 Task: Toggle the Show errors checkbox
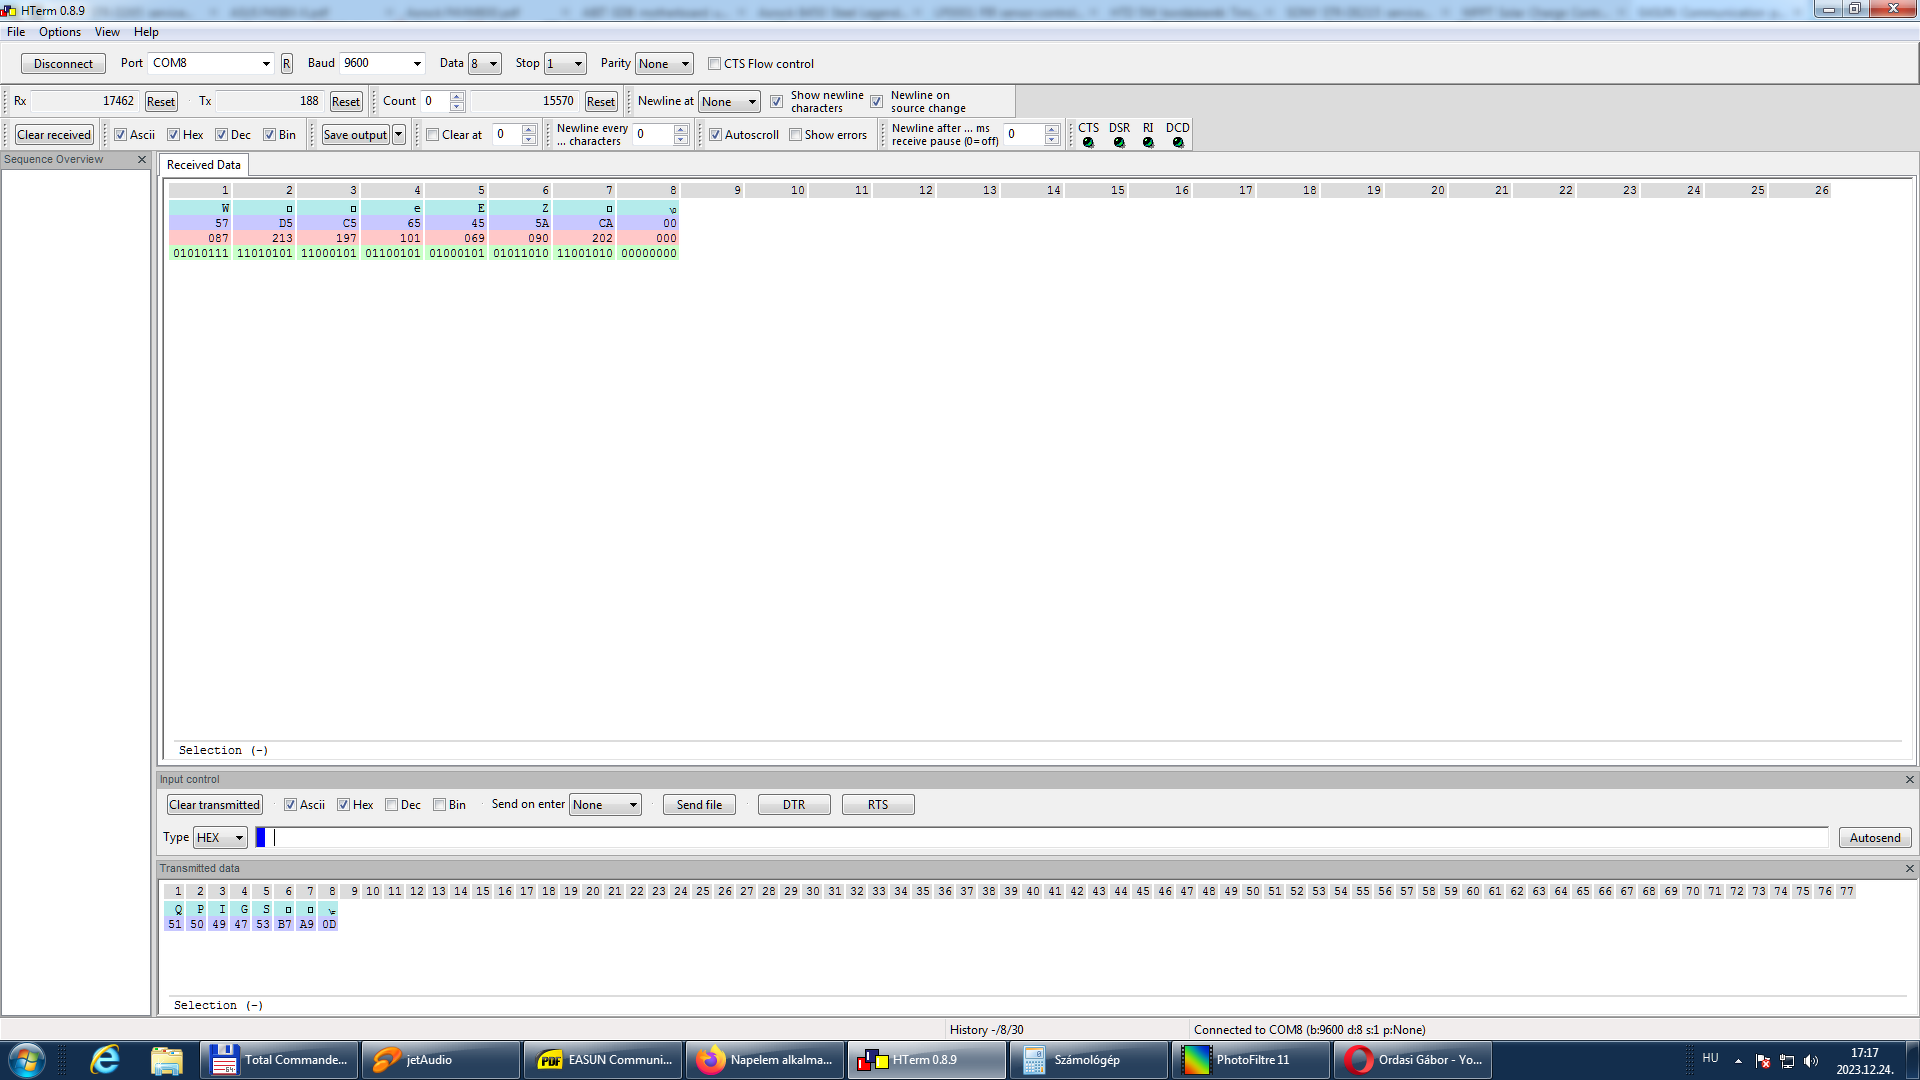(x=795, y=135)
